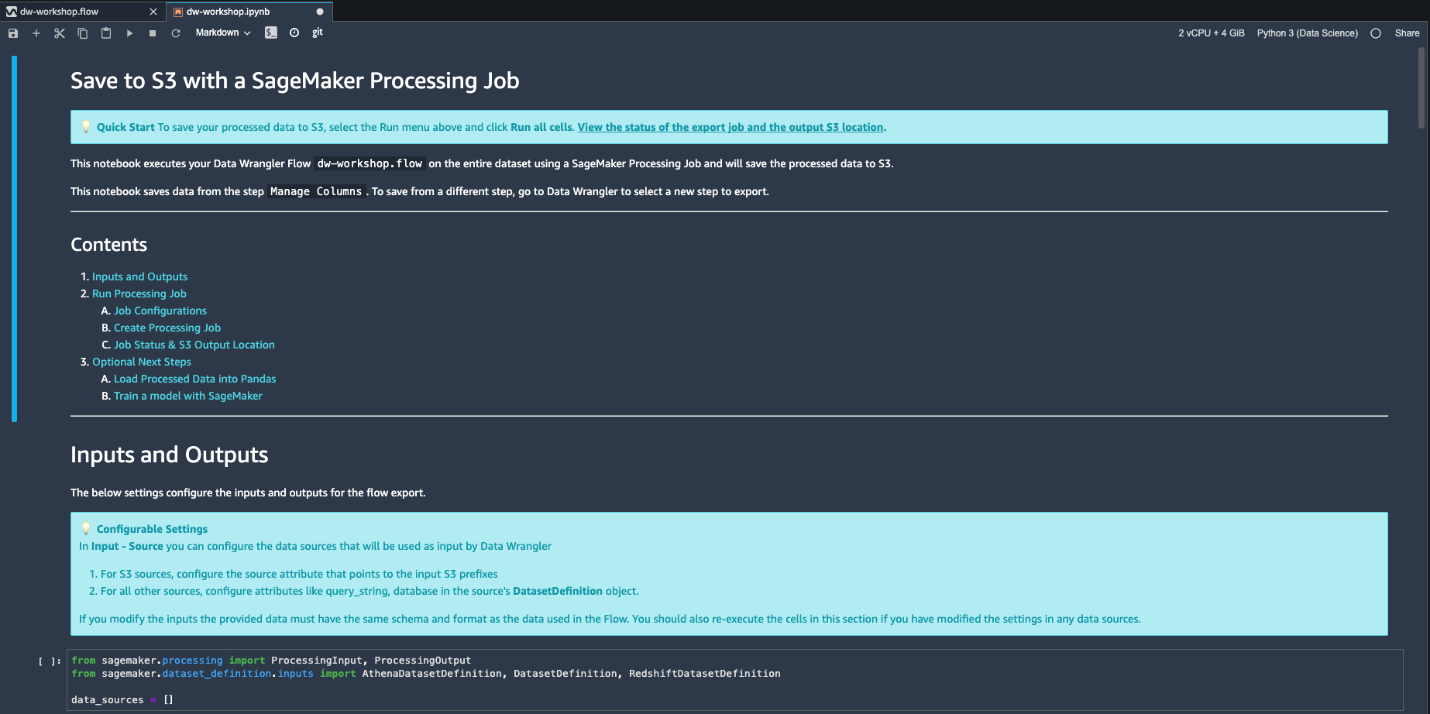Follow Train a model with SageMaker link

click(188, 396)
